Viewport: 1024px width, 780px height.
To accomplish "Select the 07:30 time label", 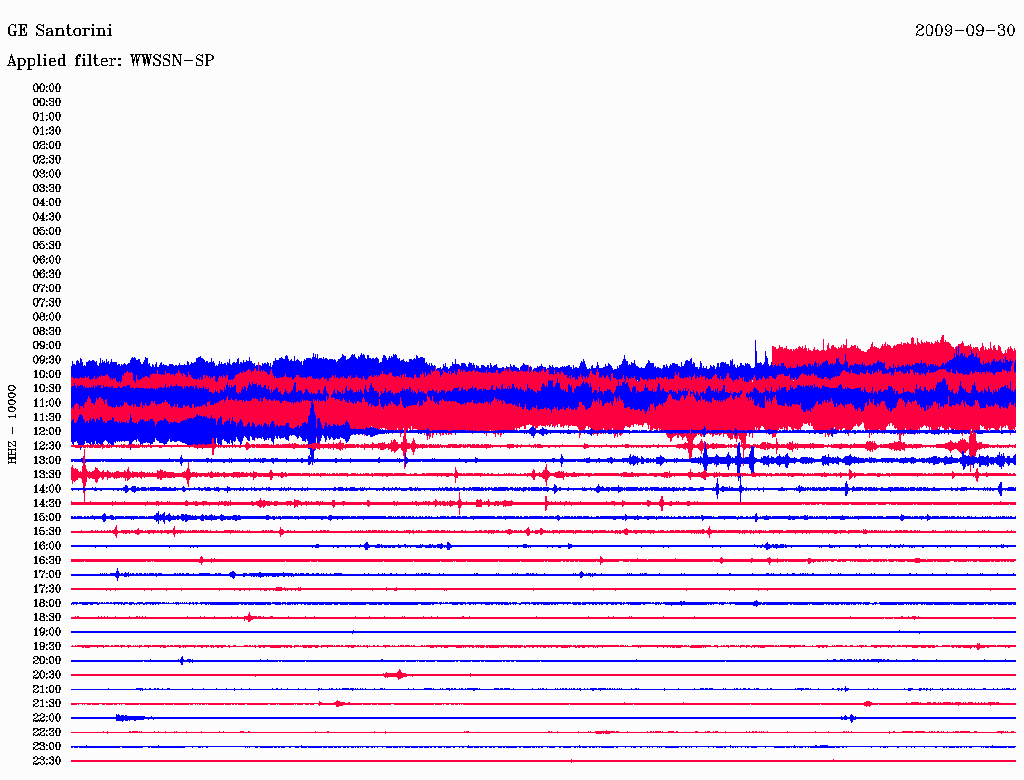I will coord(47,303).
